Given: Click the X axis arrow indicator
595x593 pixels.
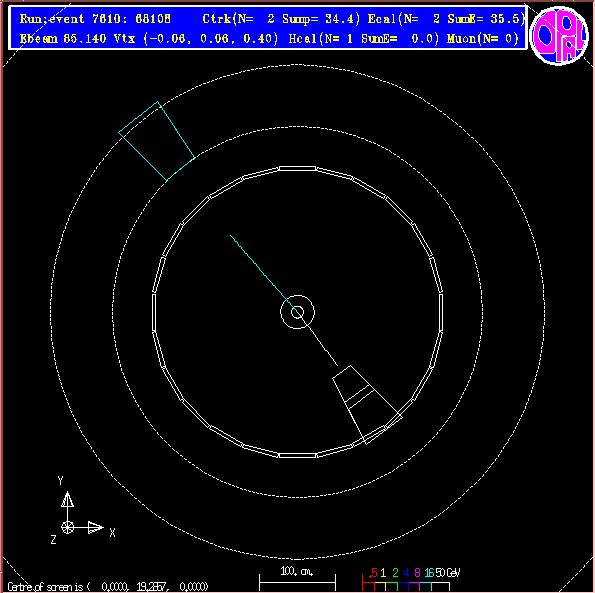Looking at the screenshot, I should click(x=96, y=527).
